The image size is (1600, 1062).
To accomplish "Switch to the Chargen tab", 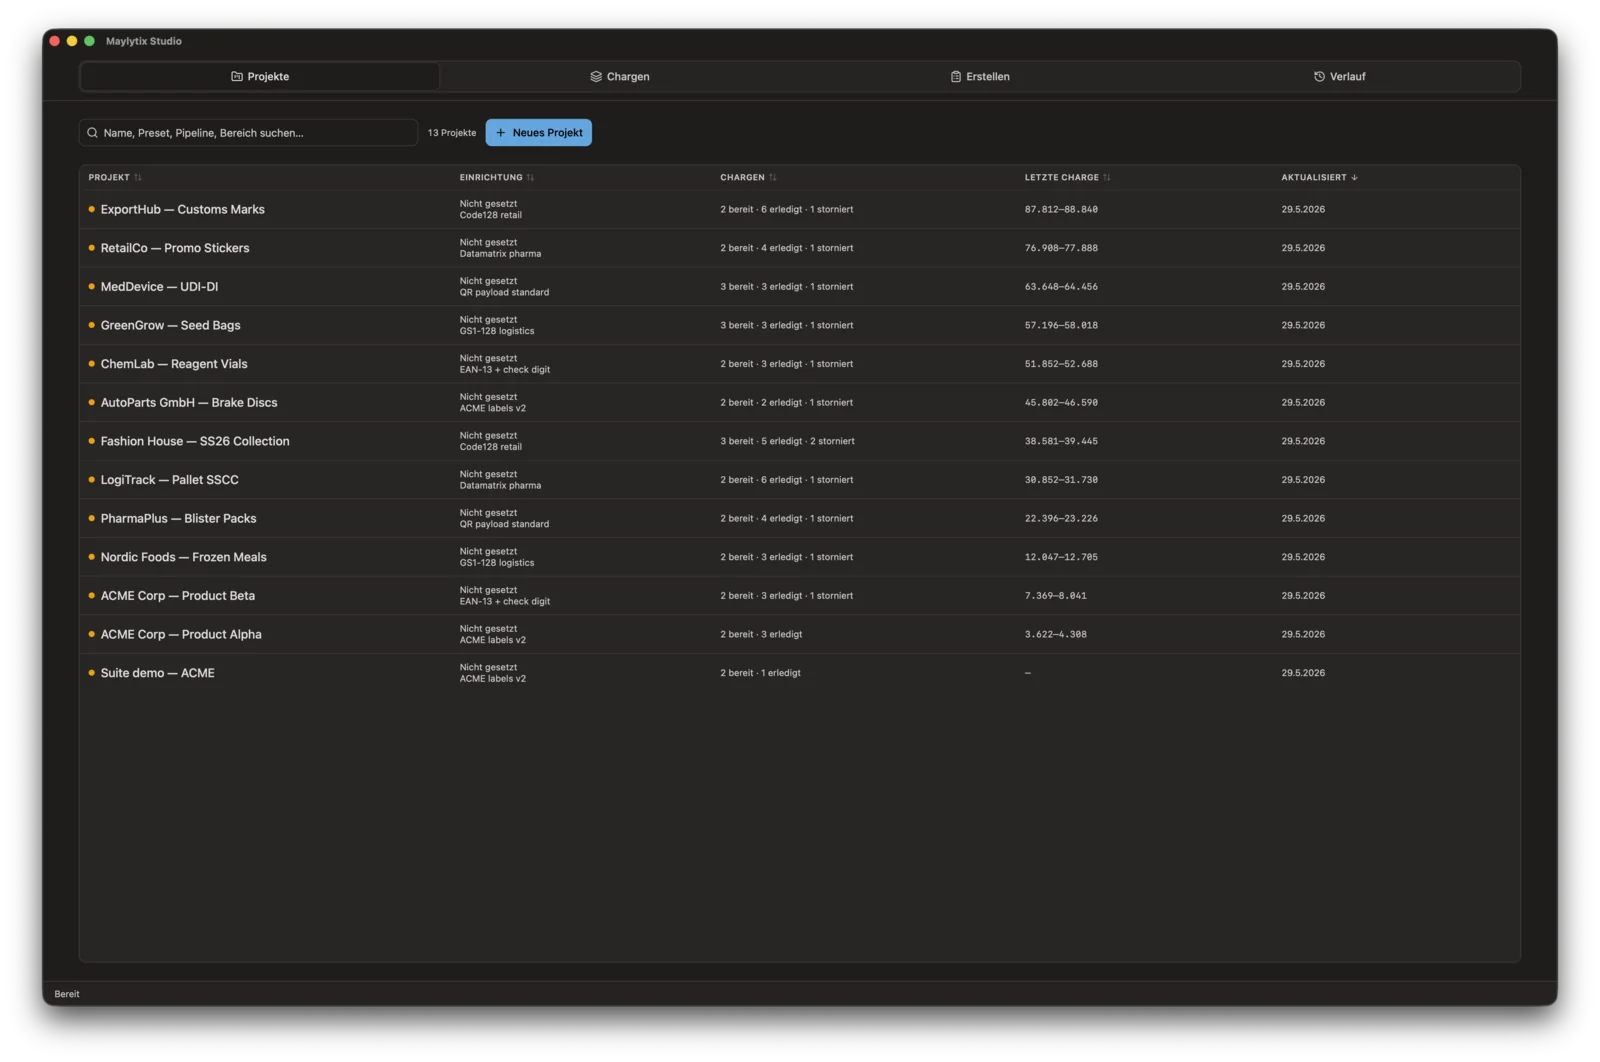I will coord(620,76).
